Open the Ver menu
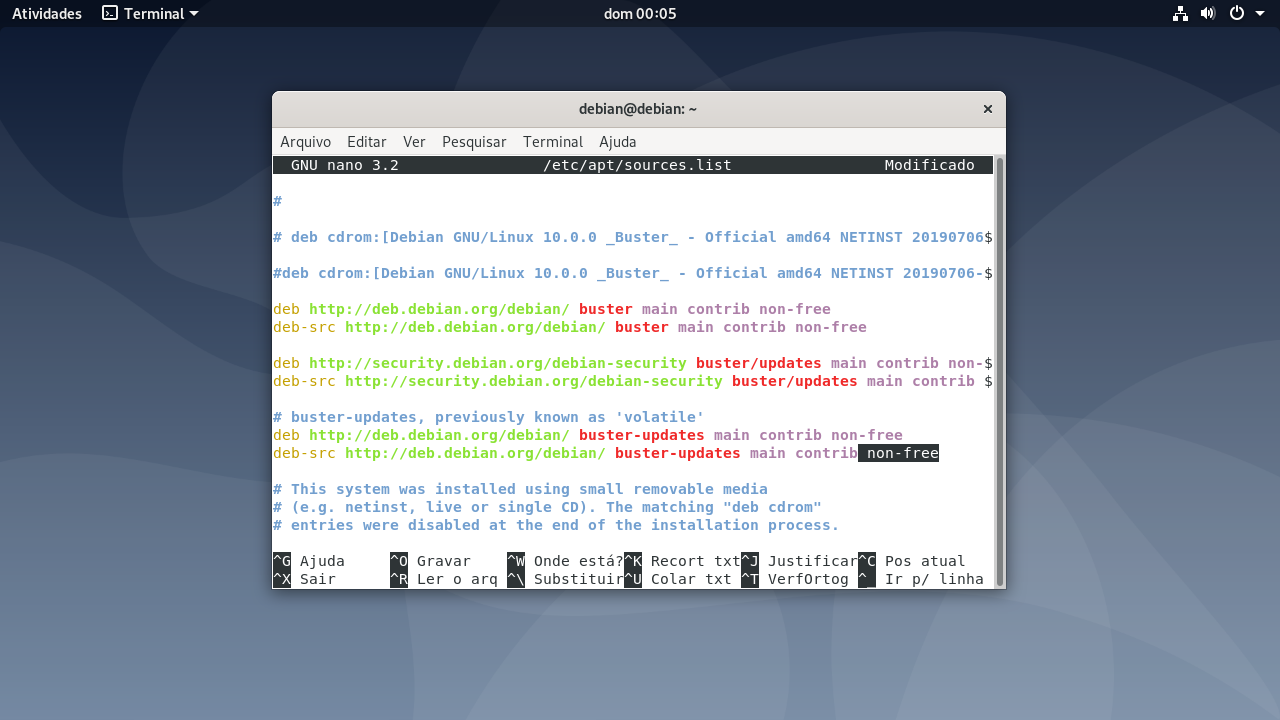This screenshot has height=720, width=1280. click(x=414, y=142)
